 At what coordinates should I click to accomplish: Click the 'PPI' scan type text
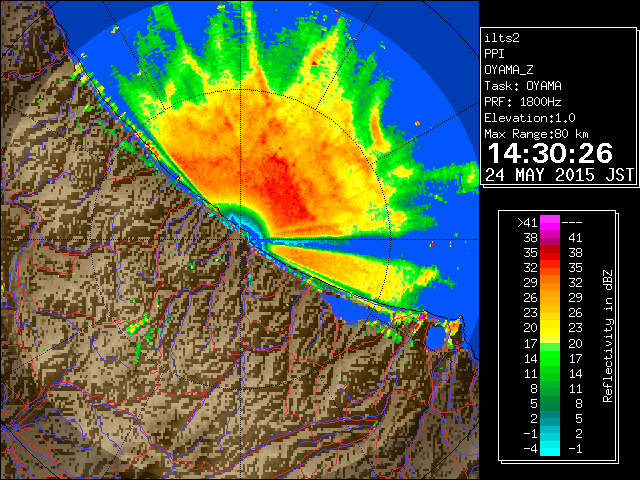[494, 54]
